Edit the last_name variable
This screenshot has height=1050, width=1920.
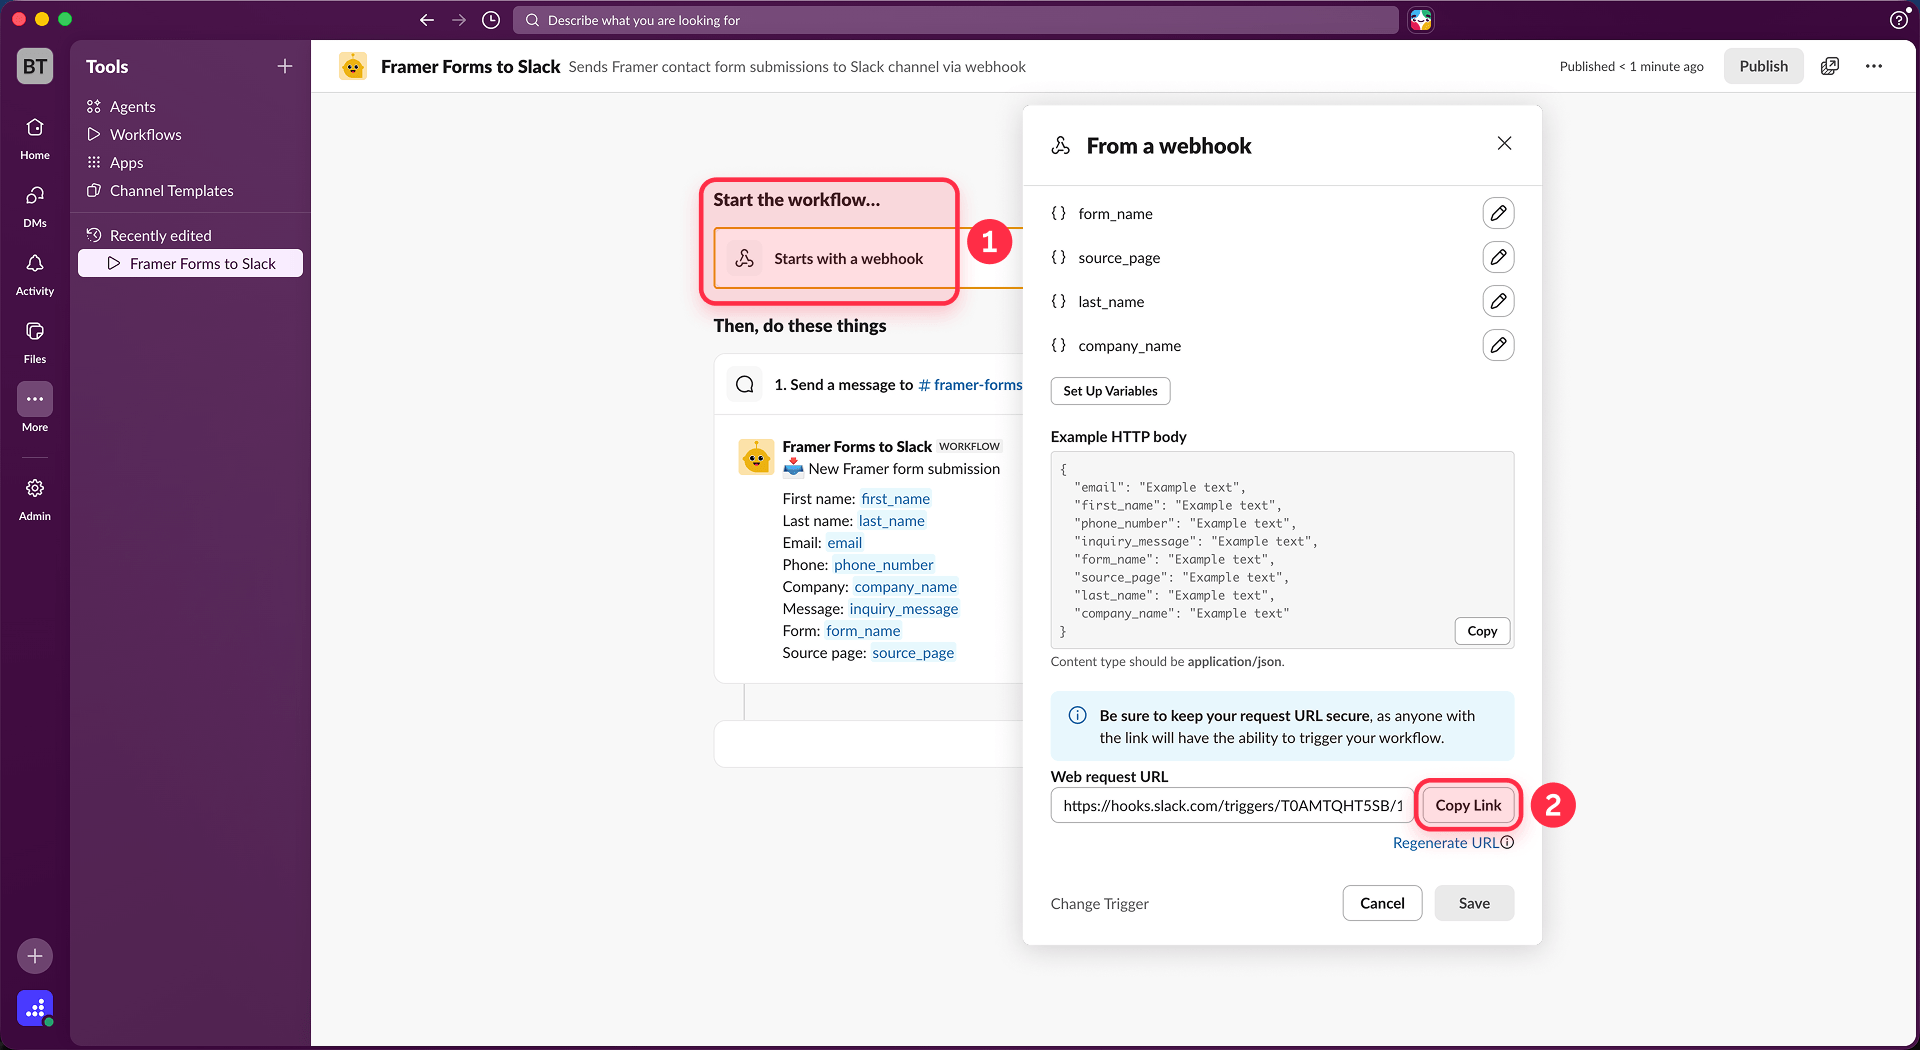point(1498,301)
